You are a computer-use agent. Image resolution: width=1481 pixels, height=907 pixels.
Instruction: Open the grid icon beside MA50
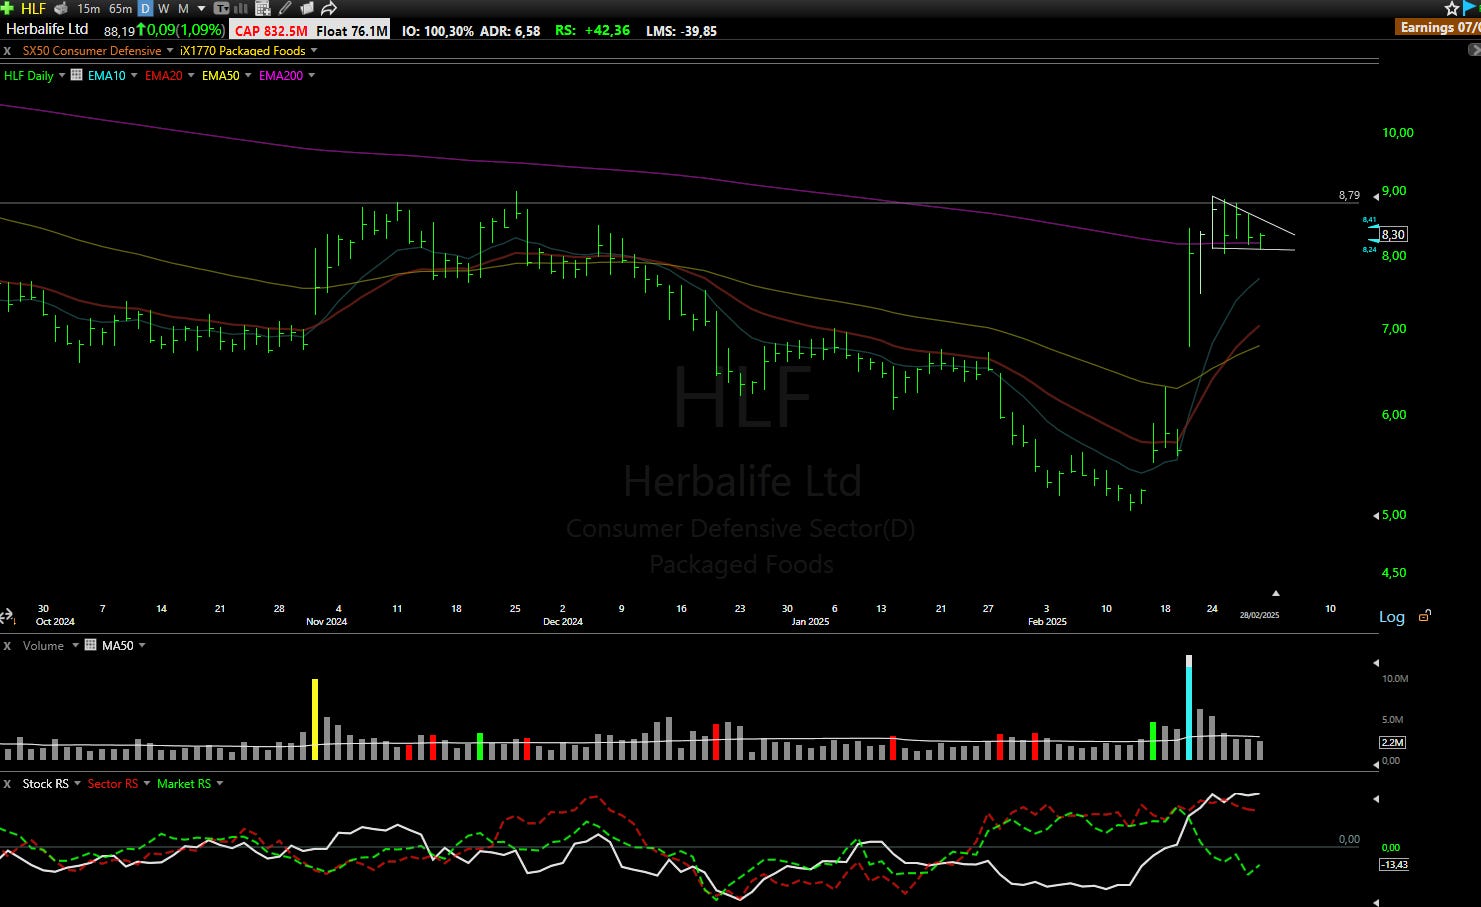(91, 645)
